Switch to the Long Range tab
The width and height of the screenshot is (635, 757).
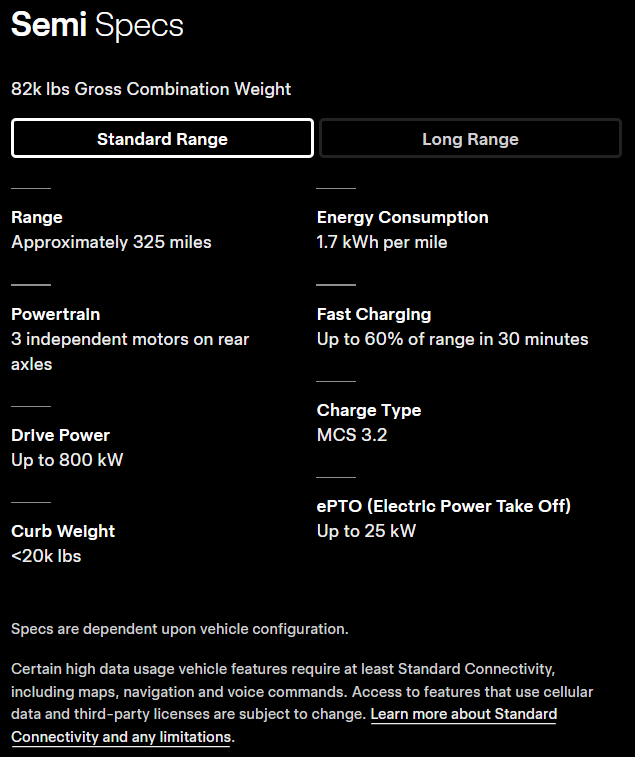click(470, 139)
